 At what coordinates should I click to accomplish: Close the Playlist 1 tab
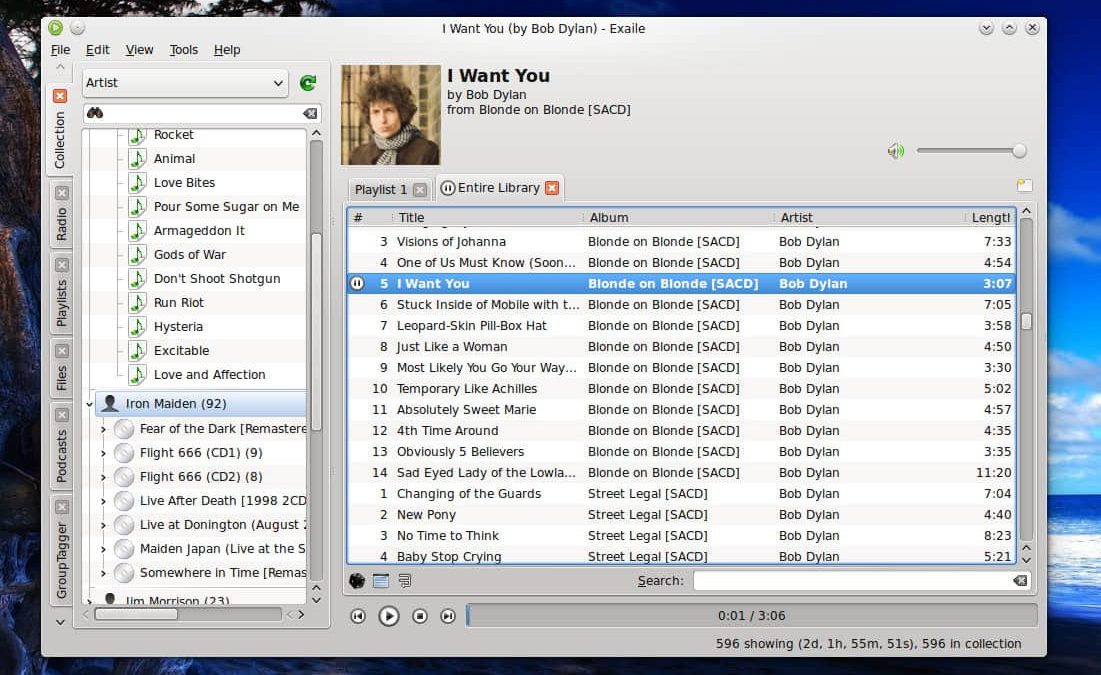[x=420, y=190]
